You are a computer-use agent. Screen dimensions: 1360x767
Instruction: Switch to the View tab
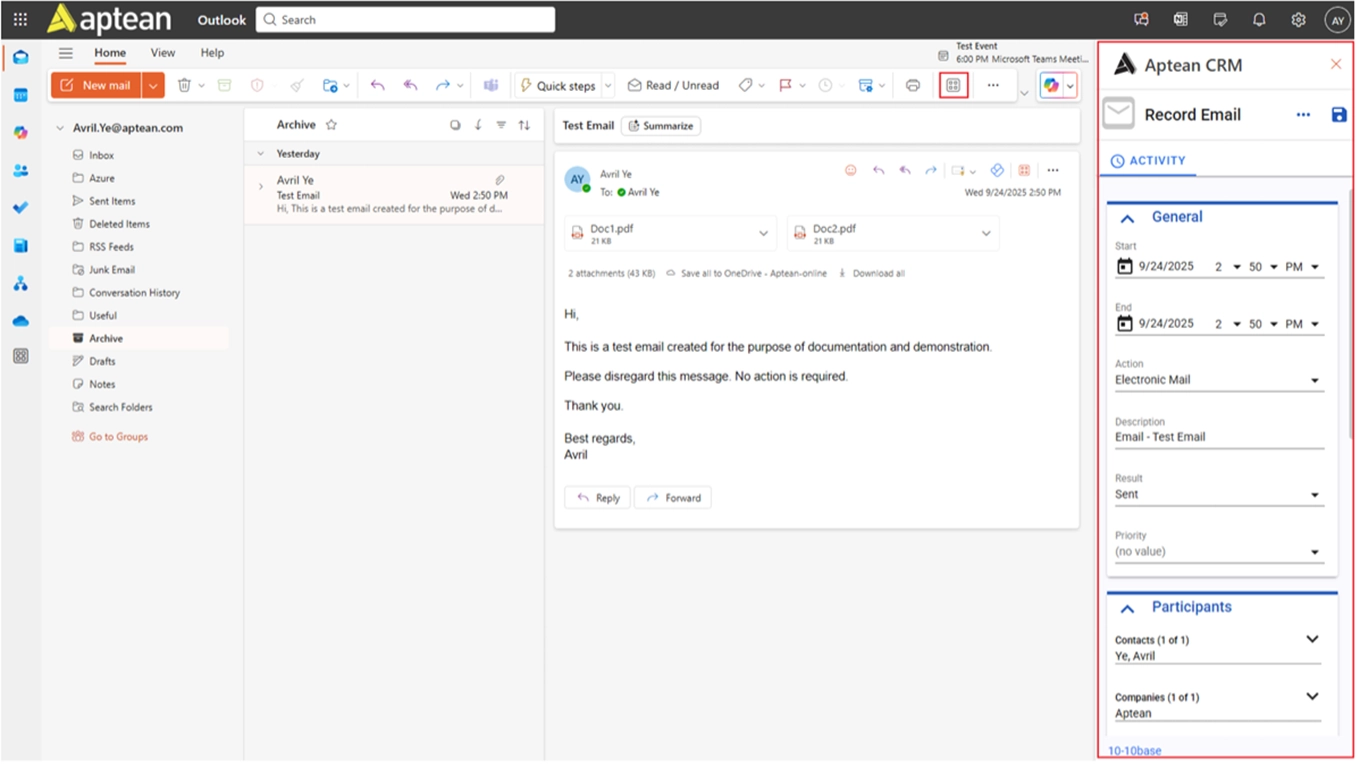162,52
